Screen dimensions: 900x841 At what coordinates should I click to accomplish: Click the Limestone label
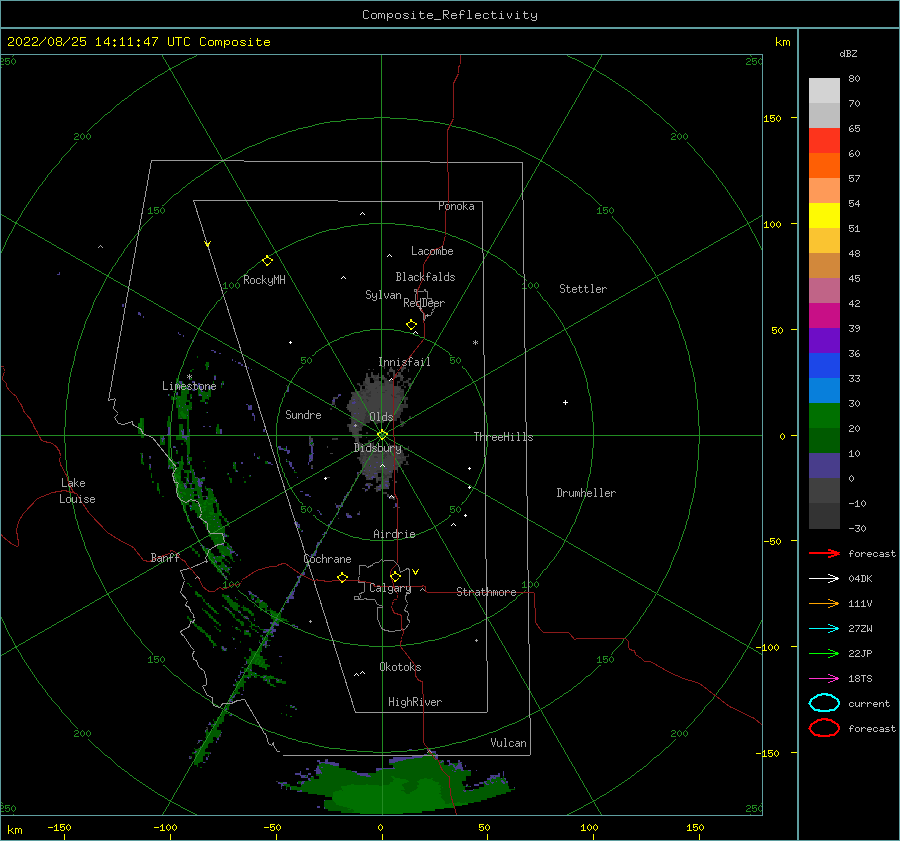click(x=189, y=386)
